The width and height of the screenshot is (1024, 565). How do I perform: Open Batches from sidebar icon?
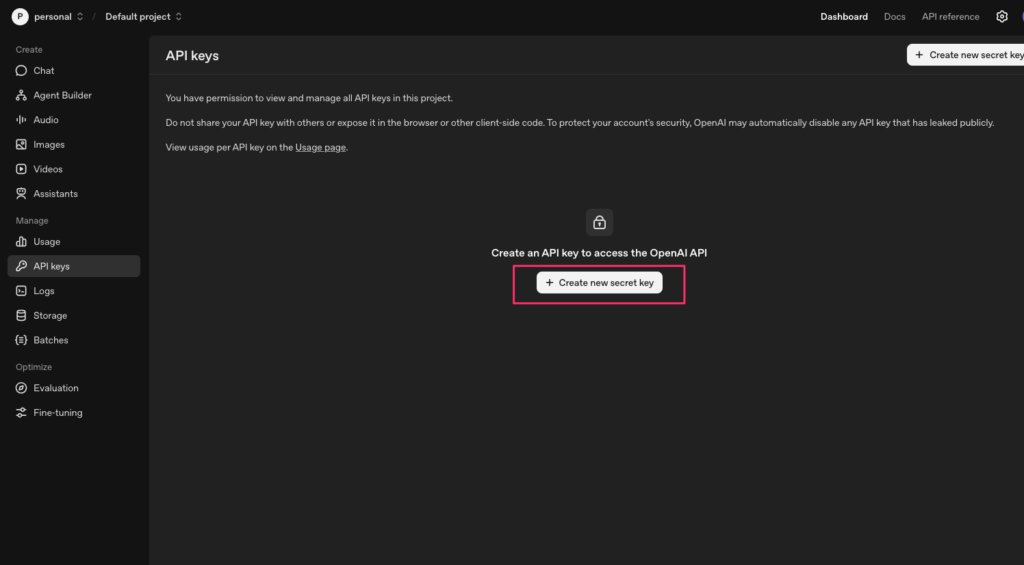click(x=21, y=340)
